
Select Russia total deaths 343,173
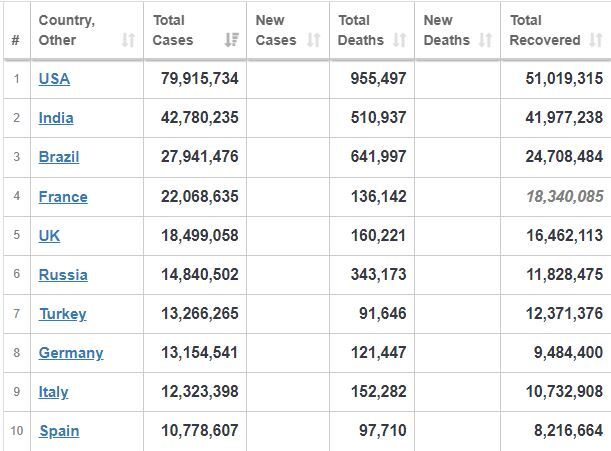(378, 274)
